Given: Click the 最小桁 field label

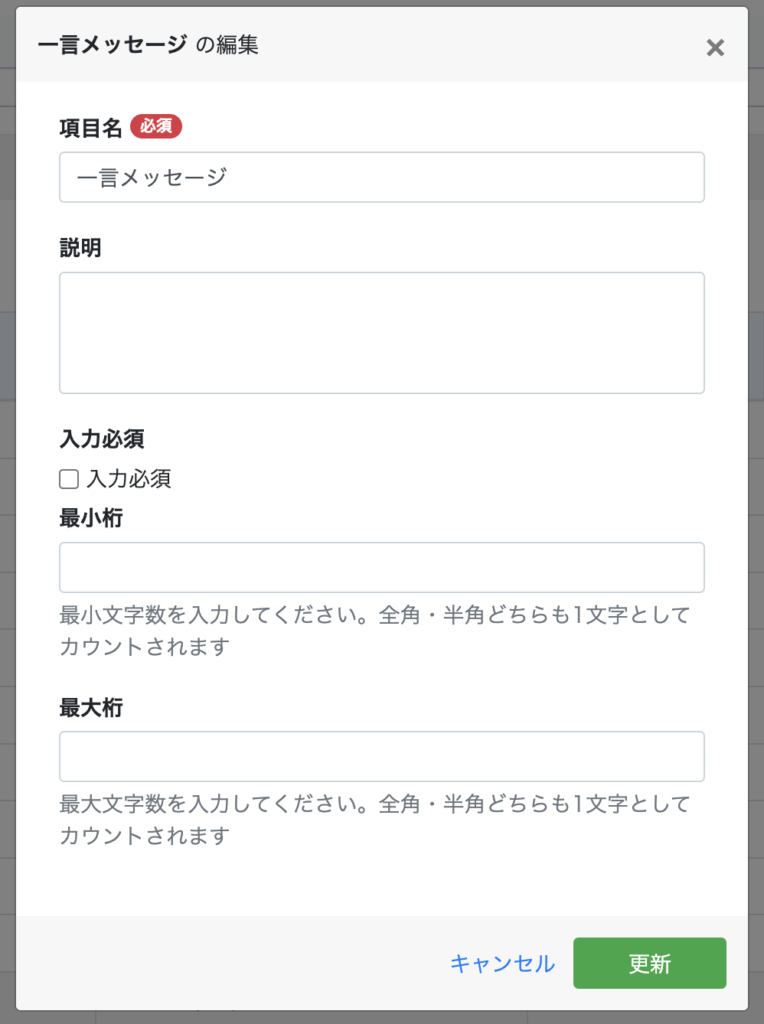Looking at the screenshot, I should (91, 519).
